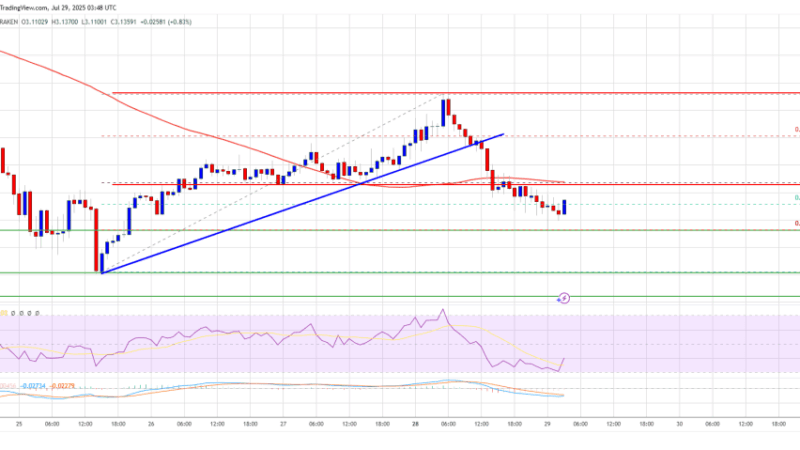Select the upper red horizontal resistance line
Viewport: 800px width, 450px height.
click(456, 93)
